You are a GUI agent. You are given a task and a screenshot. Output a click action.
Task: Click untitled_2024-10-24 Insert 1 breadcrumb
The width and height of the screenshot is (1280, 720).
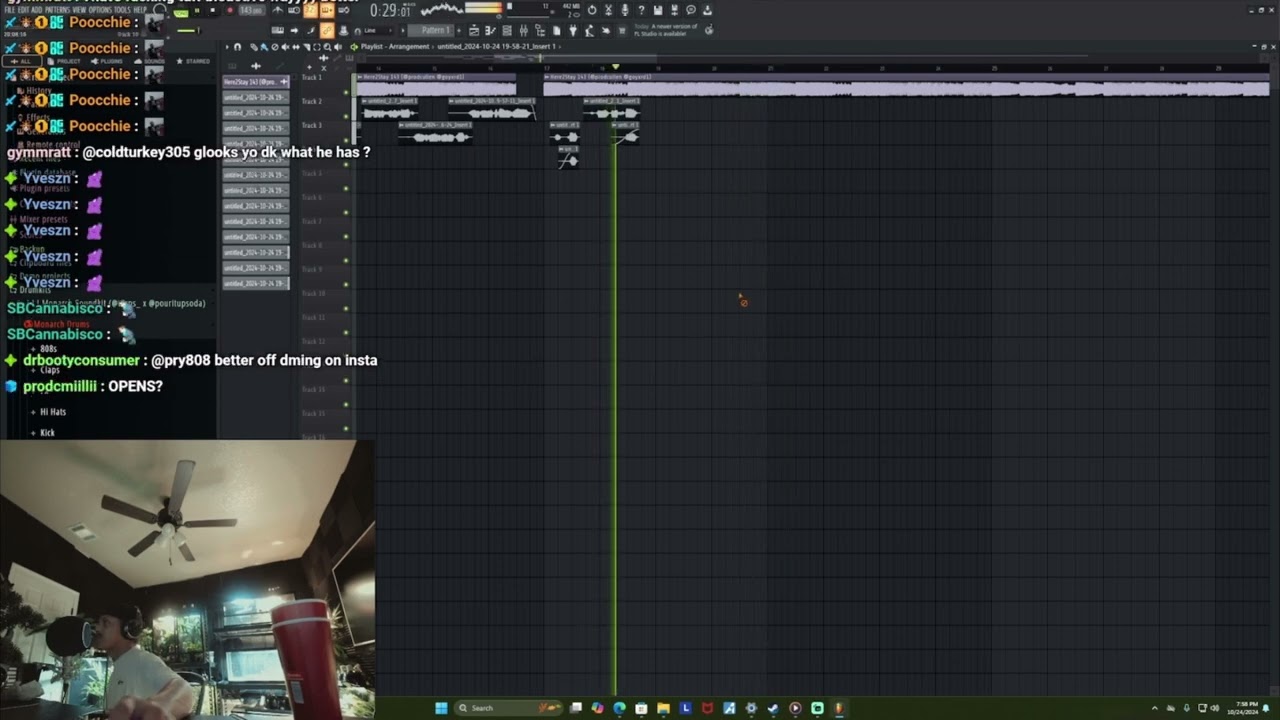(x=497, y=46)
